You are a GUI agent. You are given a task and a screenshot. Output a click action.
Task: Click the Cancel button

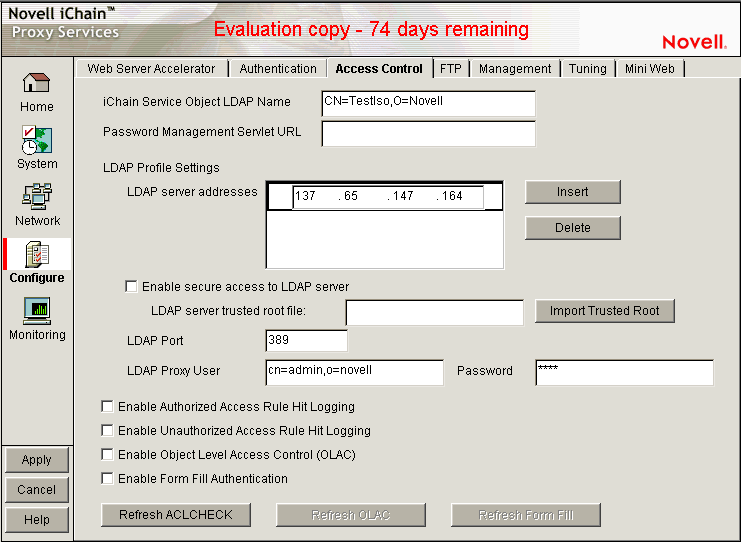click(x=37, y=490)
